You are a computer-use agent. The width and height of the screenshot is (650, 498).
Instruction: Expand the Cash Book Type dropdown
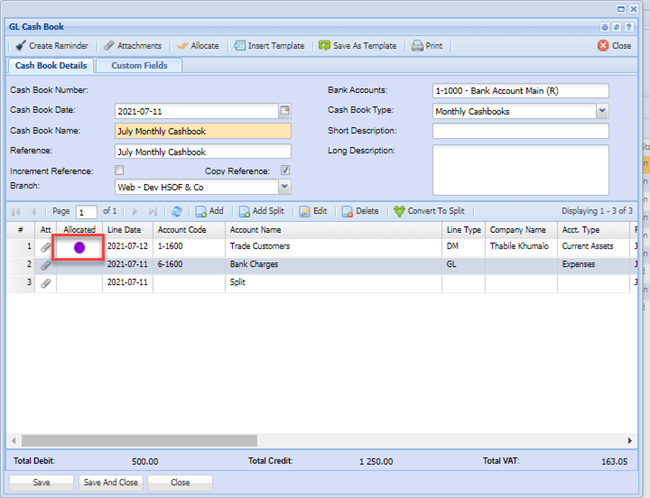point(602,111)
